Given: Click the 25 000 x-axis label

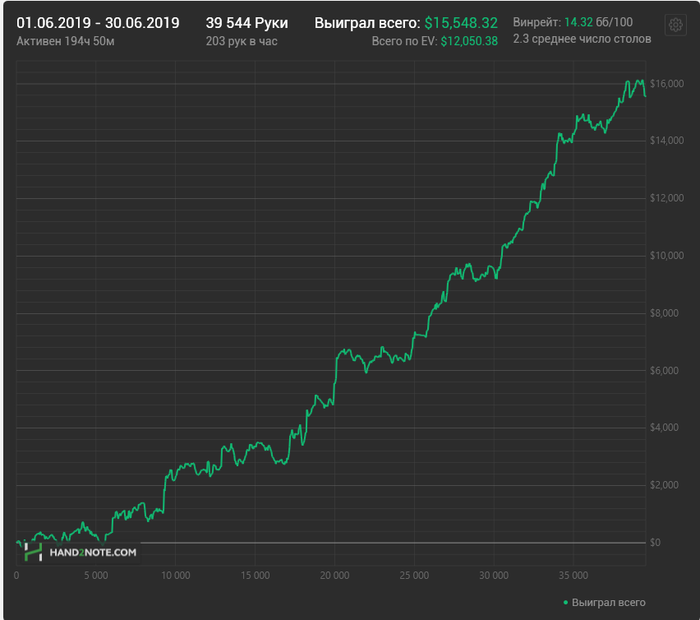Looking at the screenshot, I should [414, 575].
